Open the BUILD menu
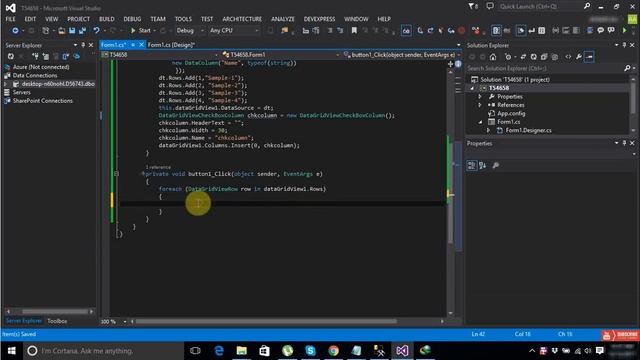 click(107, 19)
